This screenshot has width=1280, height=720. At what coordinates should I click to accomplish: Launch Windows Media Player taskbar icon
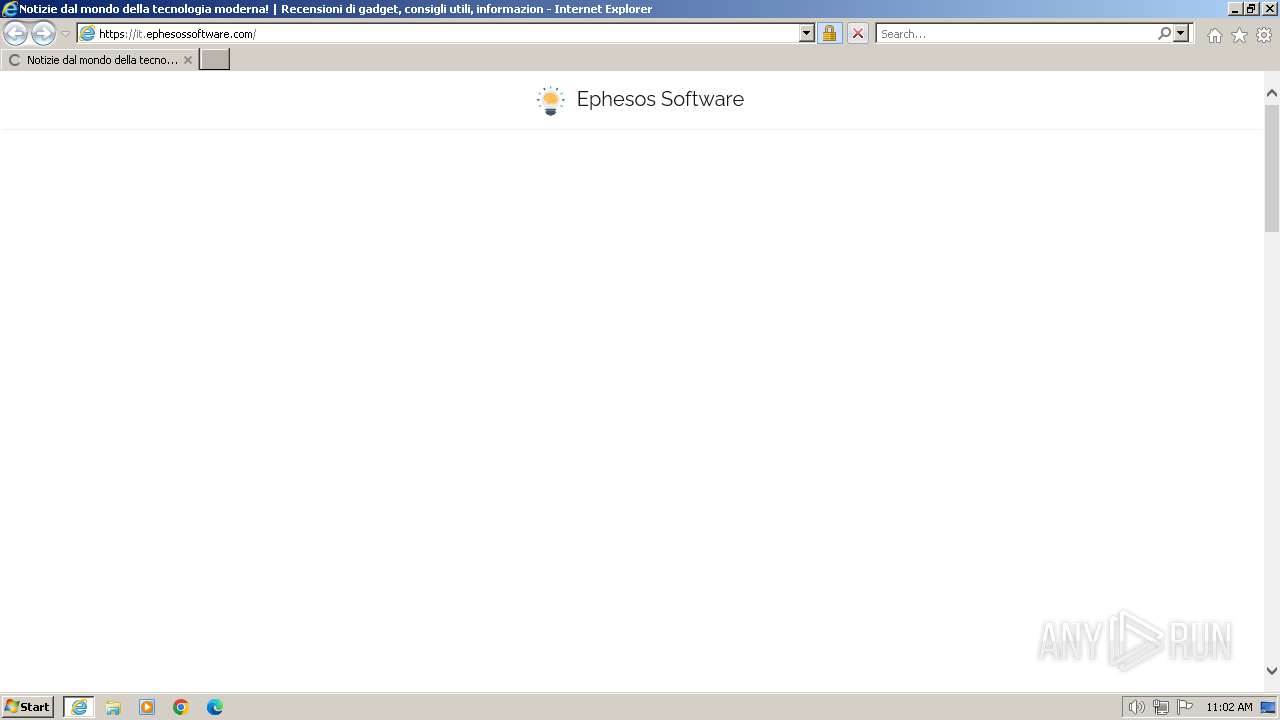click(x=147, y=707)
